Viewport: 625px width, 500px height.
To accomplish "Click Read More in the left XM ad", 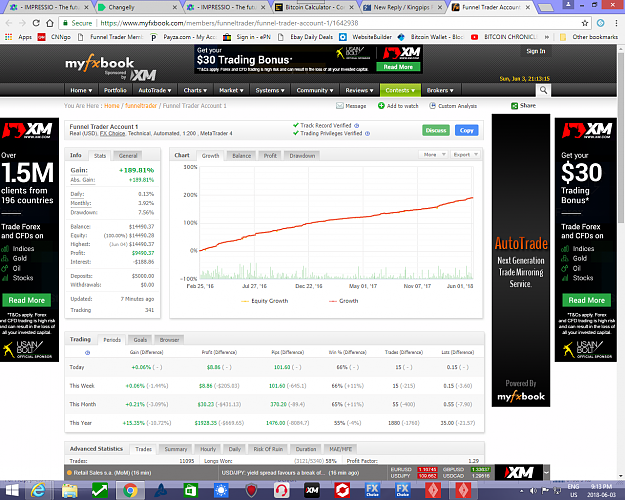I will [x=27, y=300].
